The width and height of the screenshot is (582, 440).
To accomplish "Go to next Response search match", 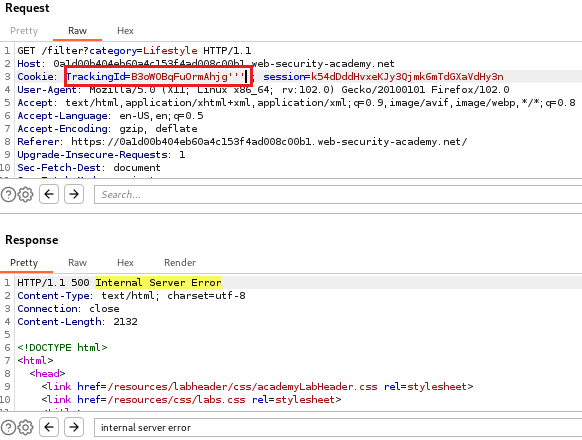I will pos(74,427).
